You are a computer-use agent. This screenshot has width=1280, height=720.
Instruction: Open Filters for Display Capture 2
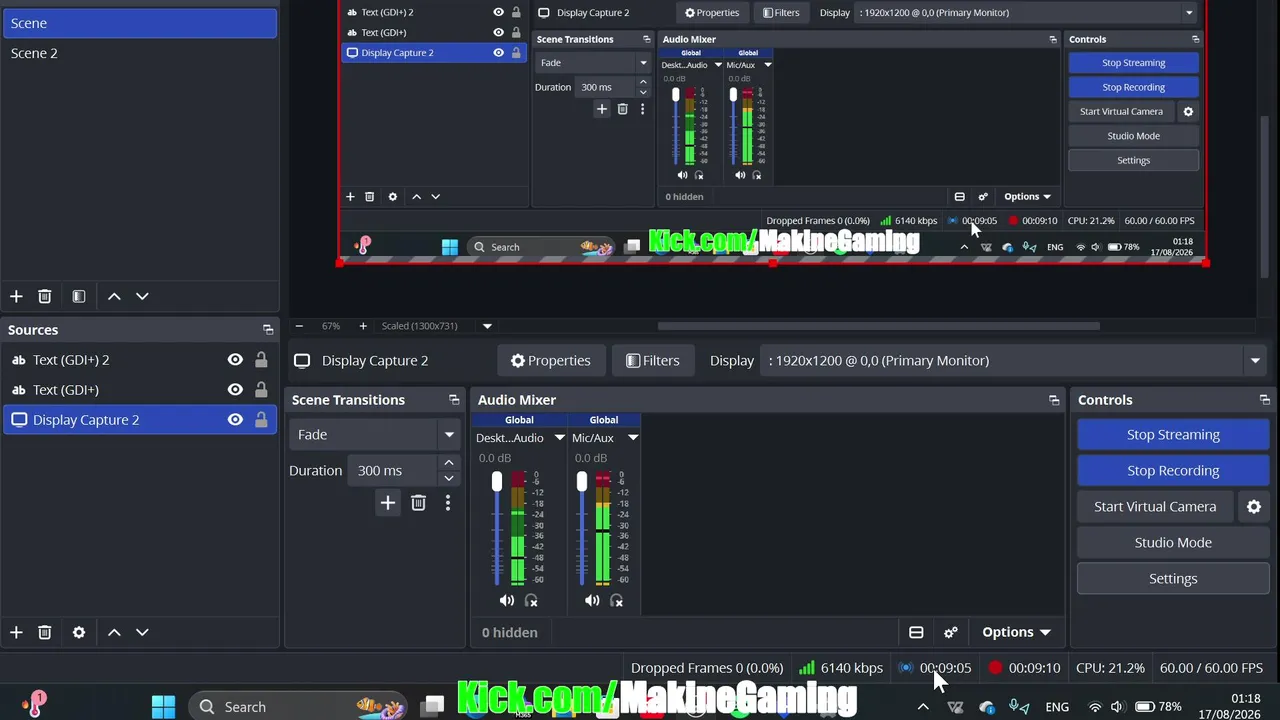(x=653, y=361)
